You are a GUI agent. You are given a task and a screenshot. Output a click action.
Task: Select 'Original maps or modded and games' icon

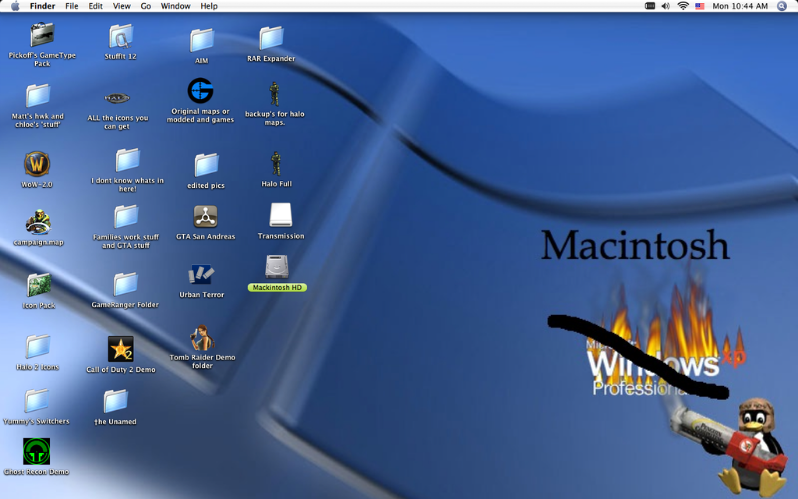click(x=201, y=91)
